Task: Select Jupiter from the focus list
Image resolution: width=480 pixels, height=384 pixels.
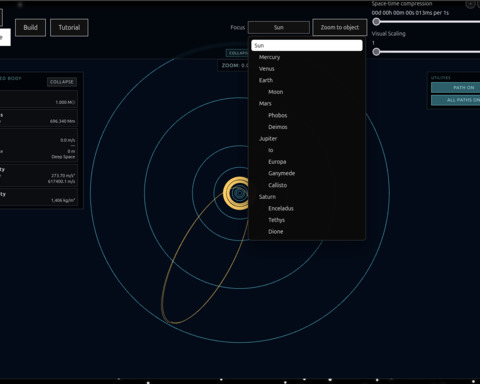Action: tap(268, 139)
